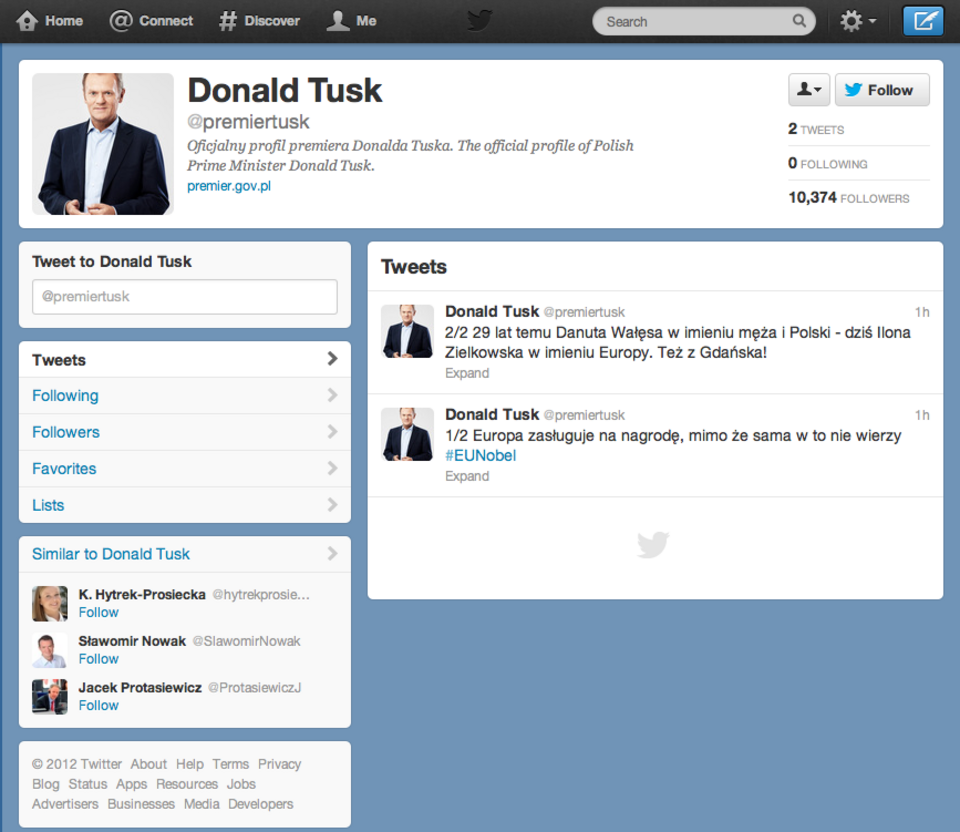Open the Apps footer link
960x832 pixels.
tap(132, 784)
